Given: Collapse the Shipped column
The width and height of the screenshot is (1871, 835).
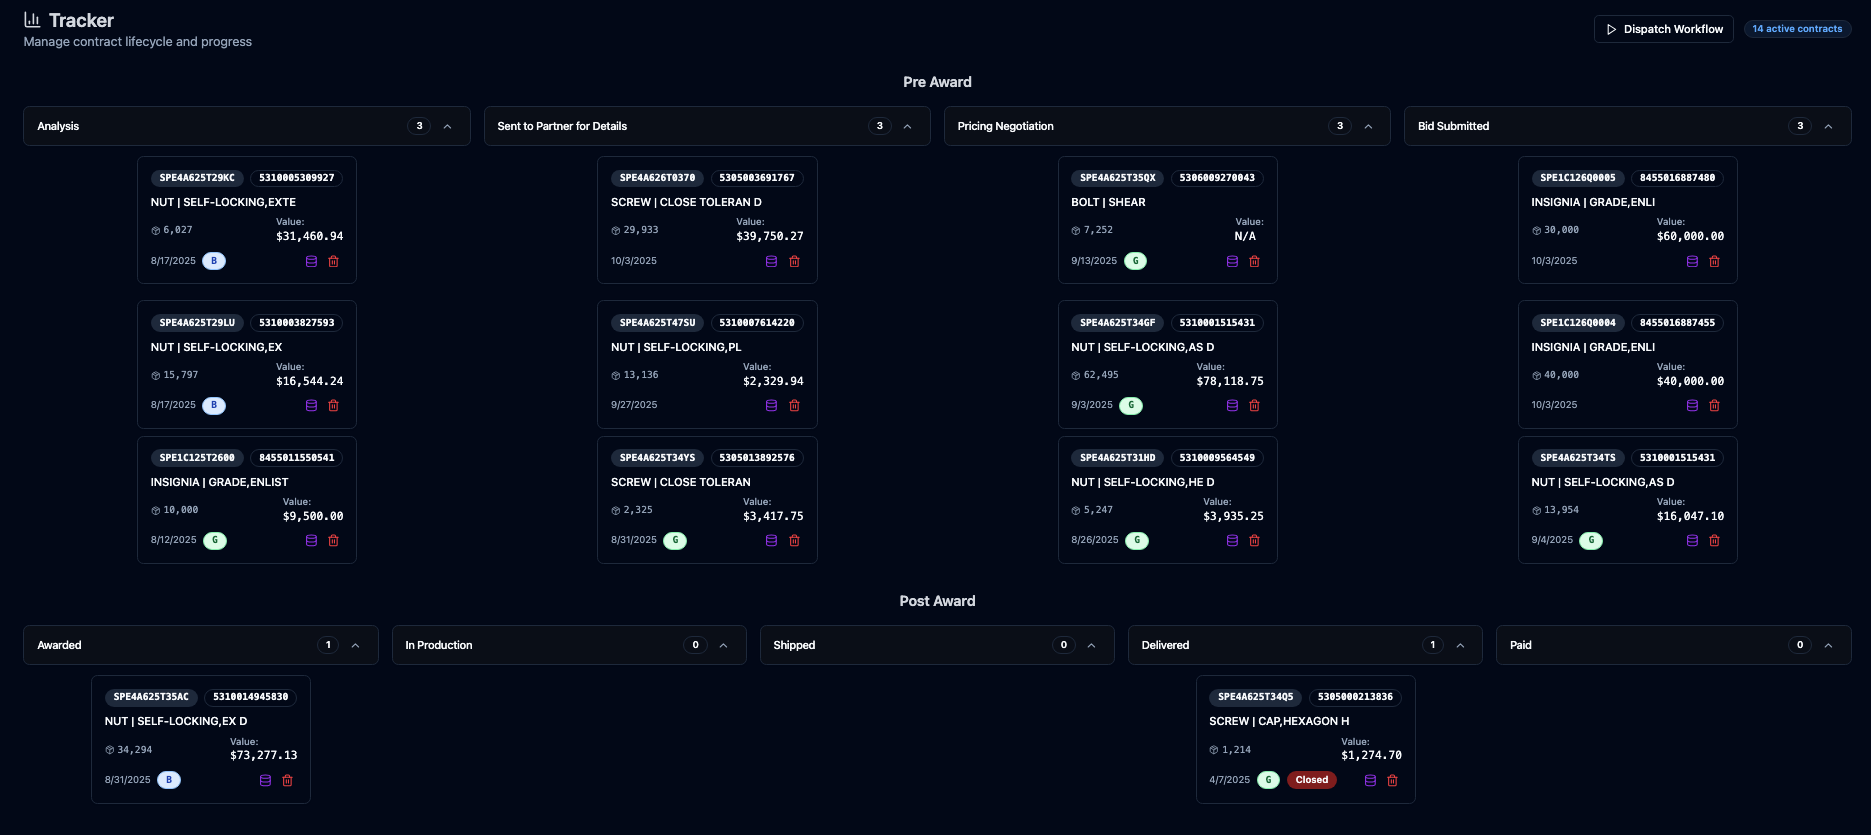Looking at the screenshot, I should coord(1091,645).
